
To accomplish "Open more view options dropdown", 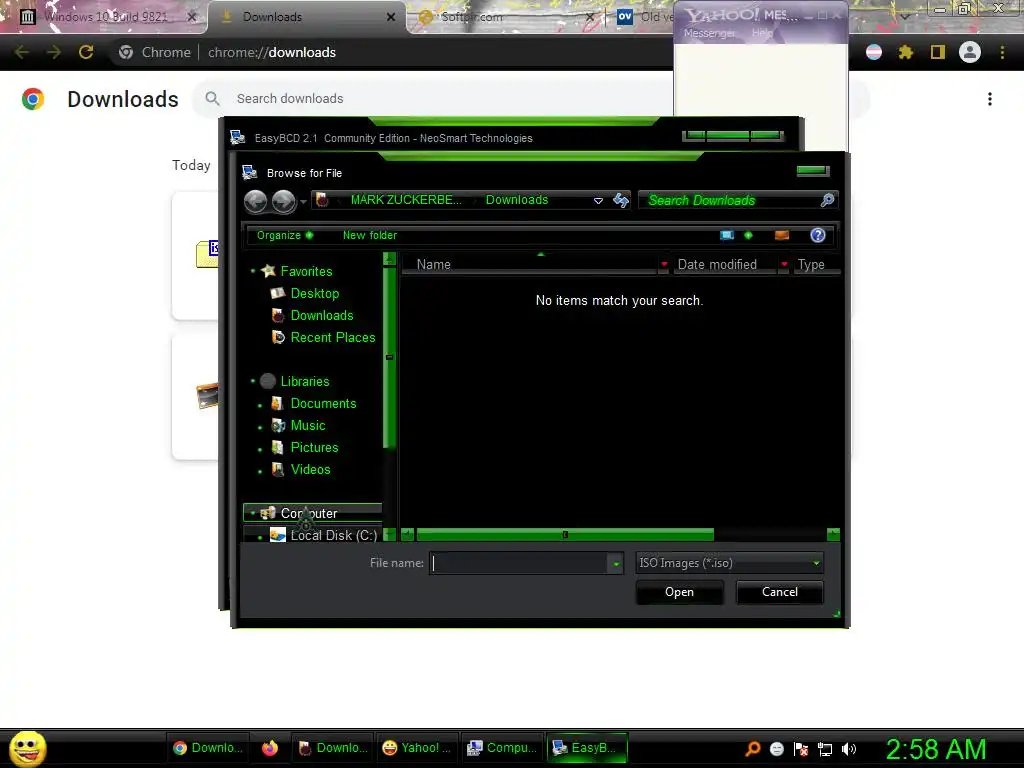I will point(748,235).
